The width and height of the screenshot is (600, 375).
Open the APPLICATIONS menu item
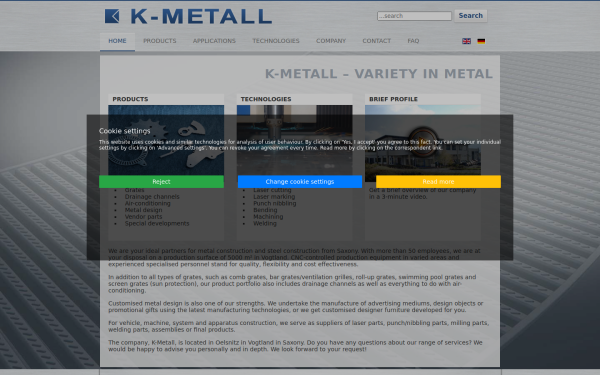point(214,41)
